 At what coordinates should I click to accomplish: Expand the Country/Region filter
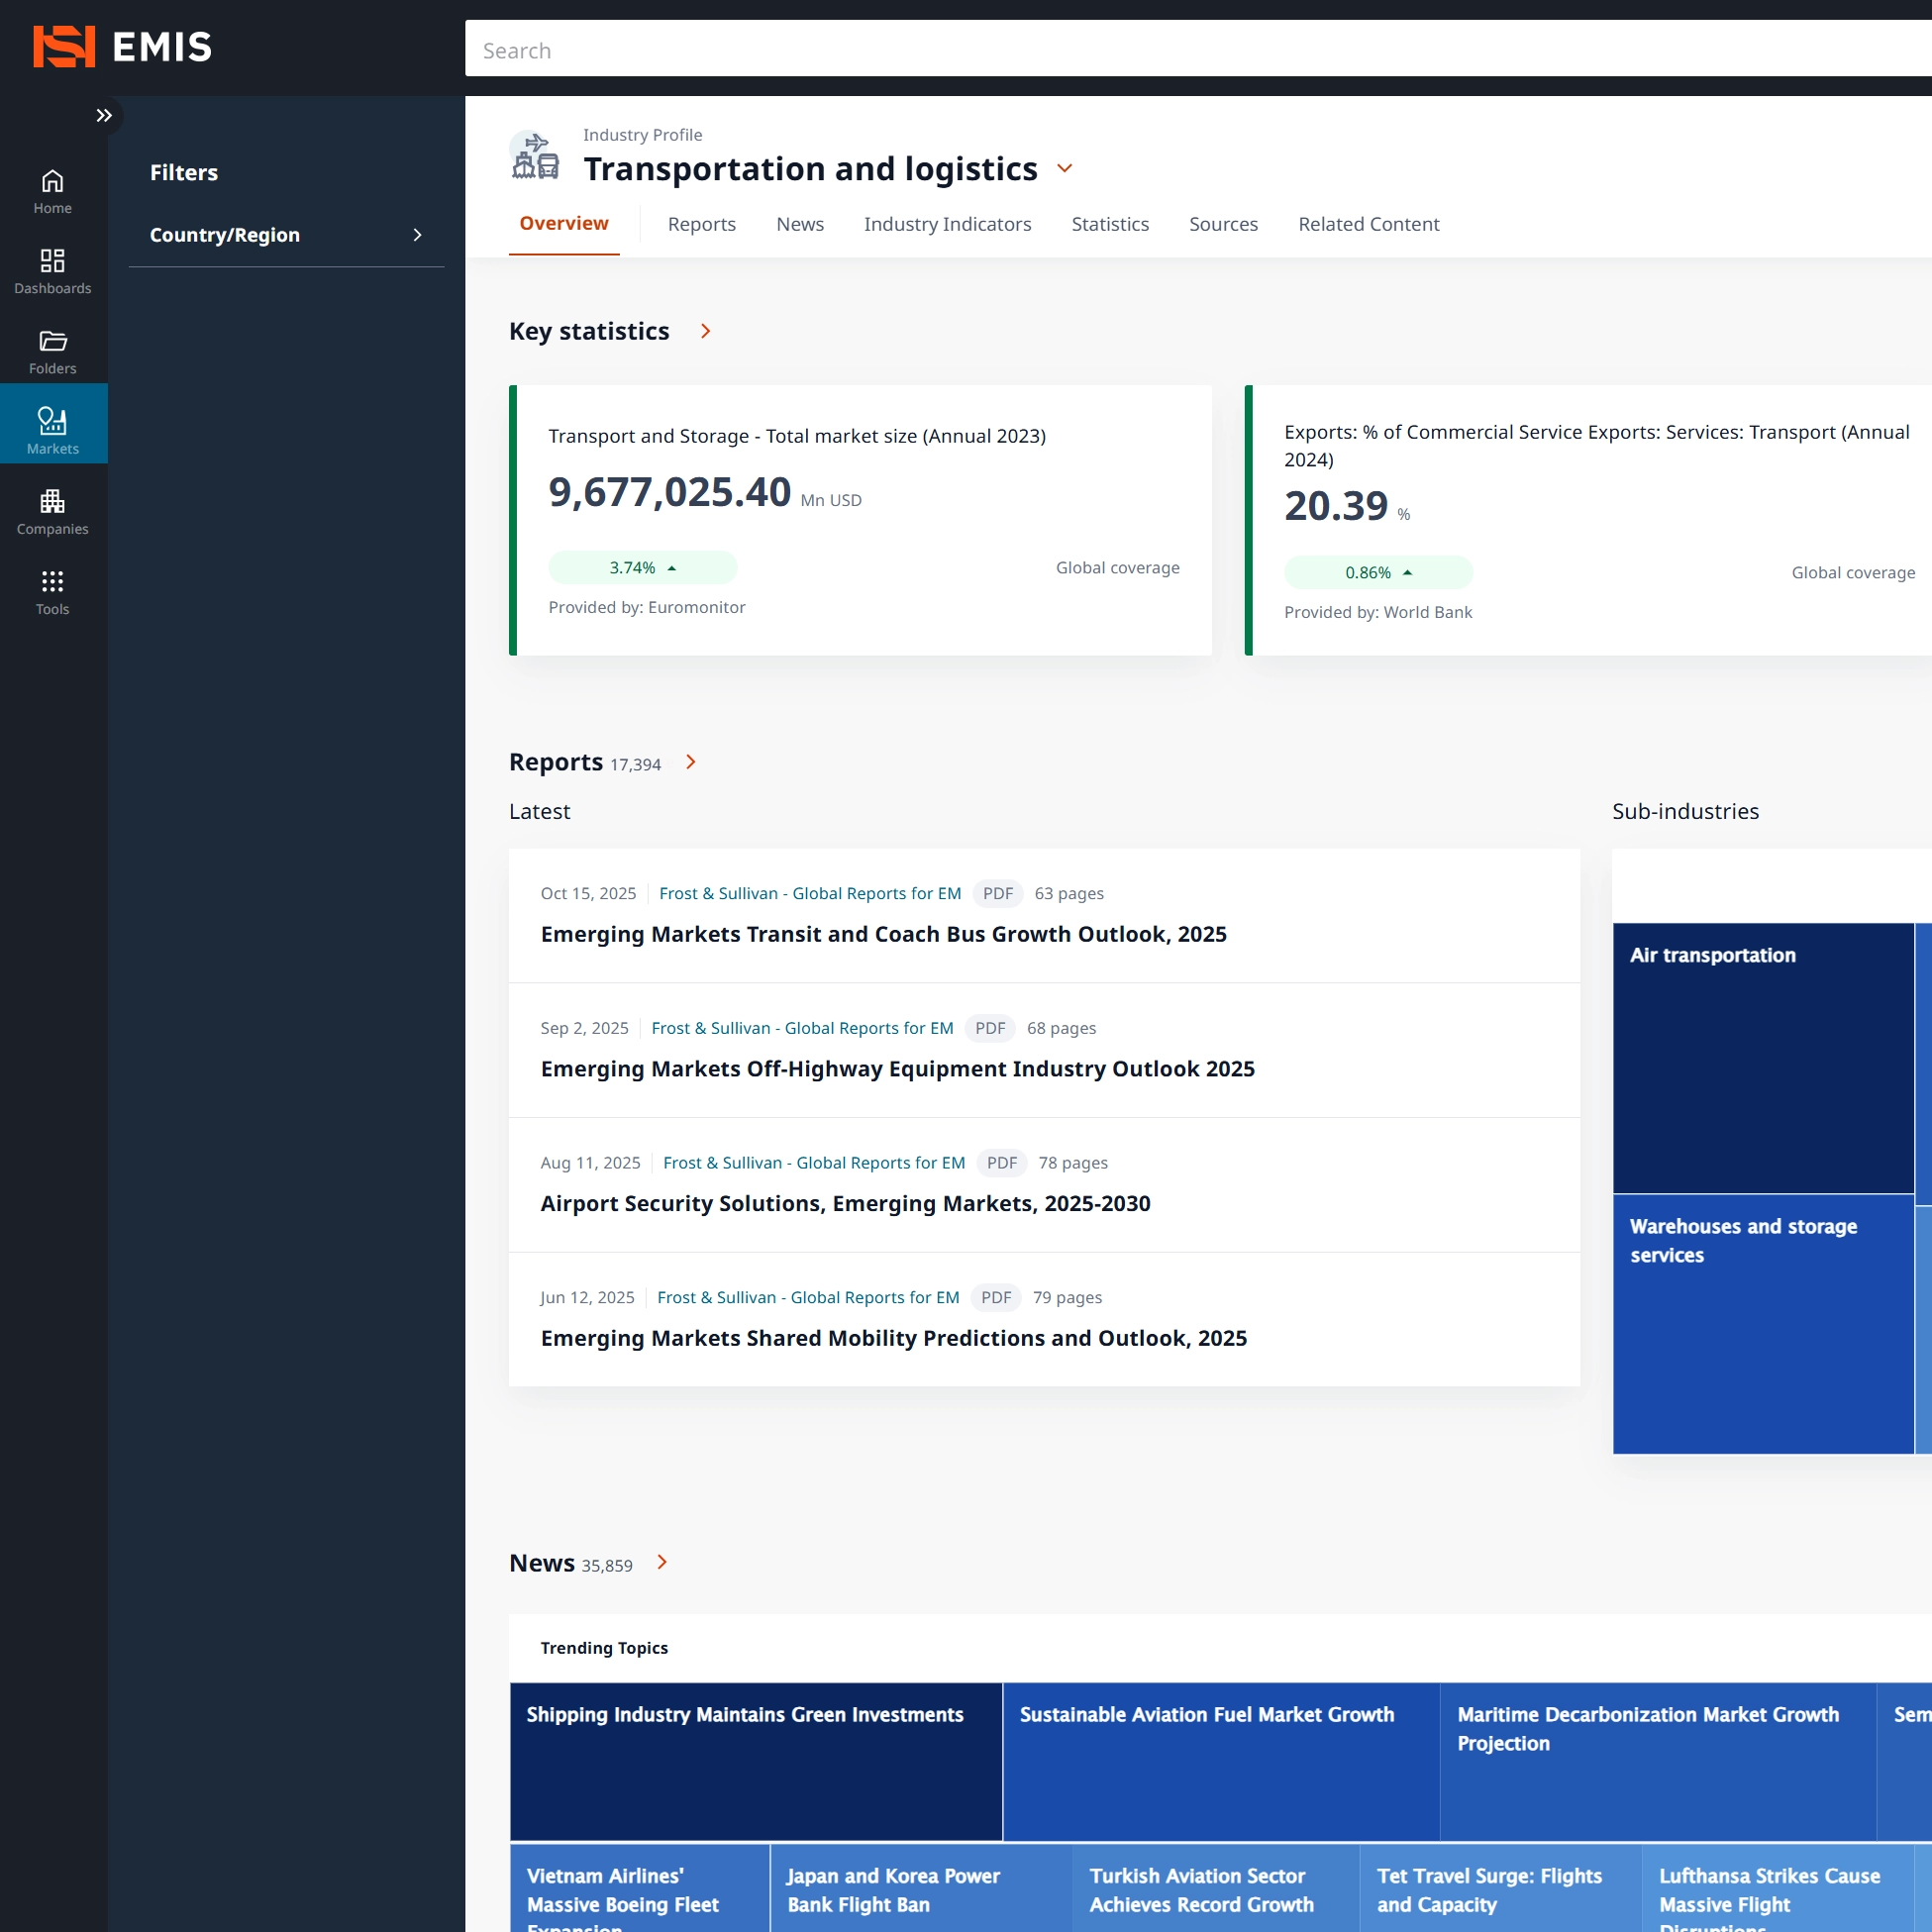[x=286, y=235]
